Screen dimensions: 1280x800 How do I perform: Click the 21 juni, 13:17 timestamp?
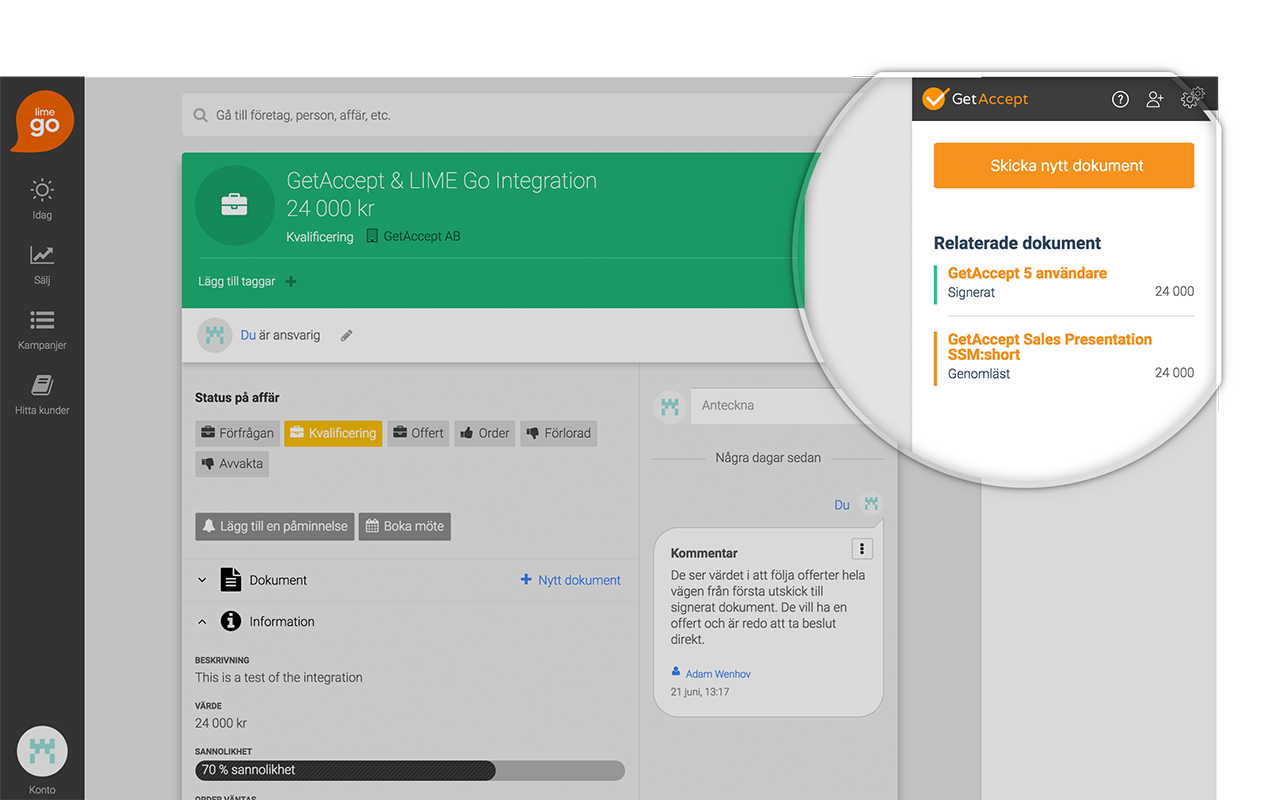[700, 692]
